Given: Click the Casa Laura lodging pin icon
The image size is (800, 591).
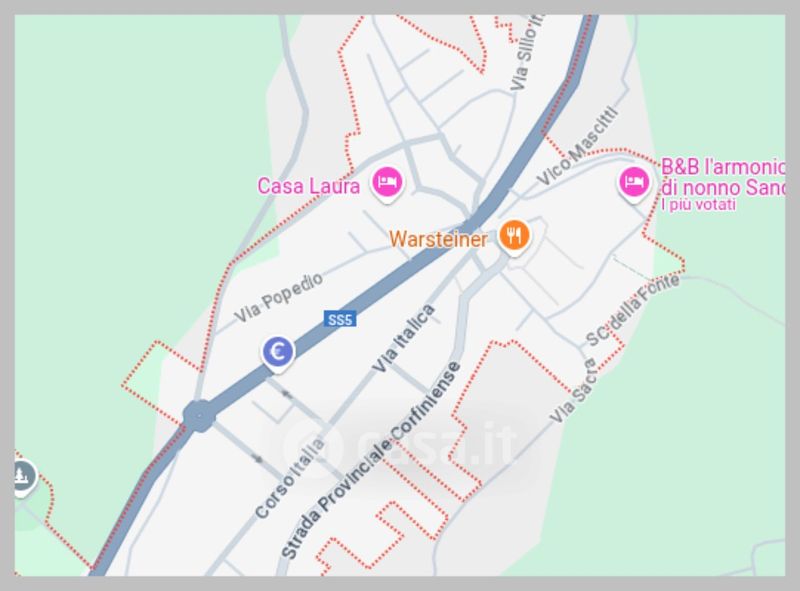Looking at the screenshot, I should [387, 183].
